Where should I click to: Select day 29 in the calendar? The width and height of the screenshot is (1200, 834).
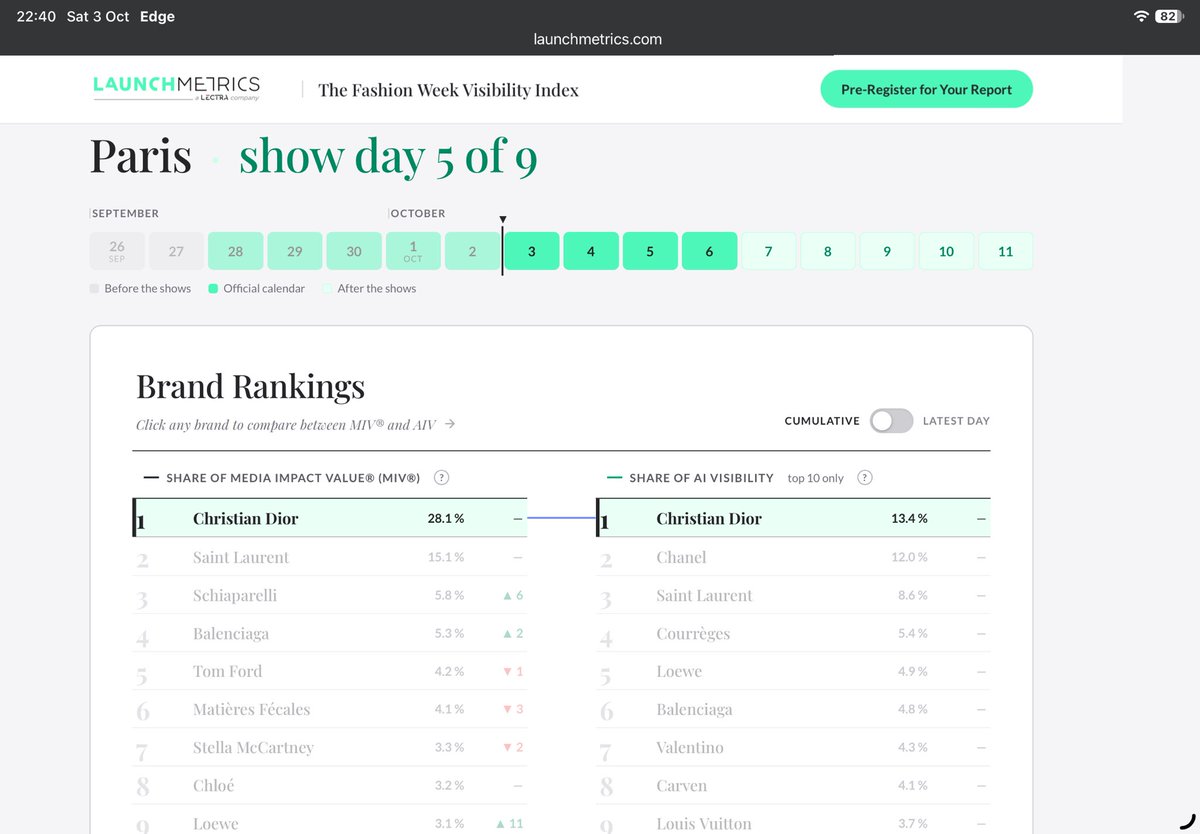pos(294,251)
